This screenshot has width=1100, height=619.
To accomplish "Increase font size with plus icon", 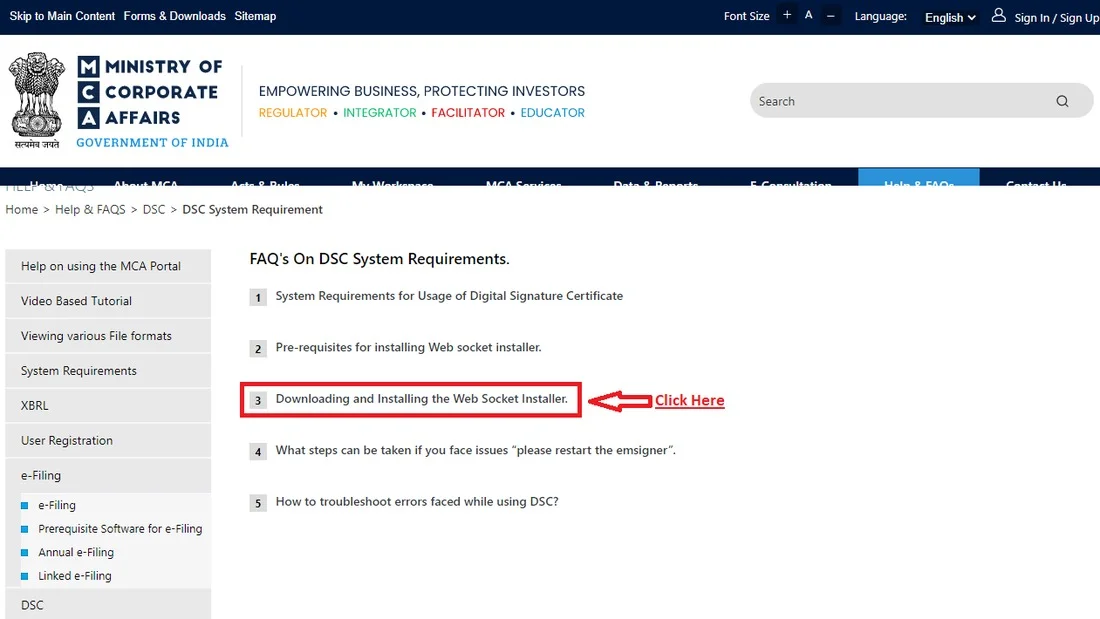I will [787, 15].
